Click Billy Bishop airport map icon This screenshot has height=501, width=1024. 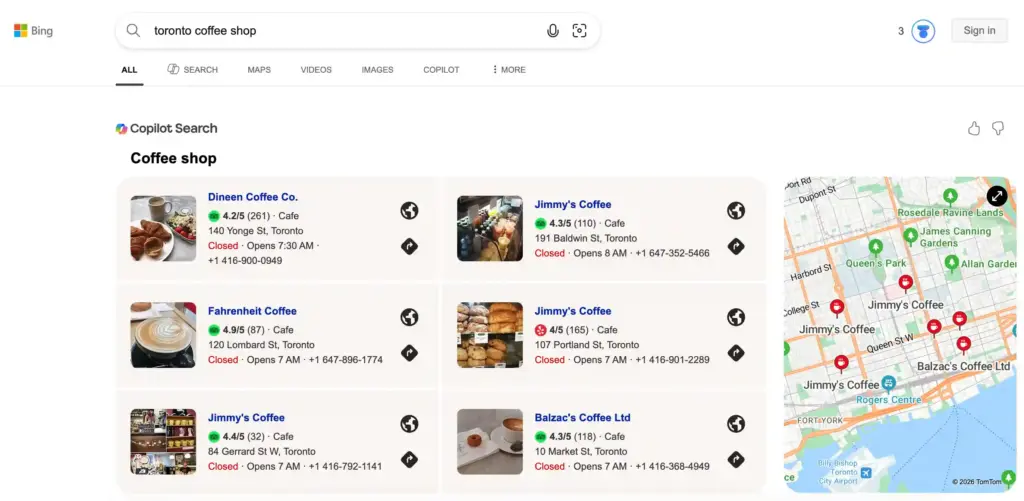(866, 472)
